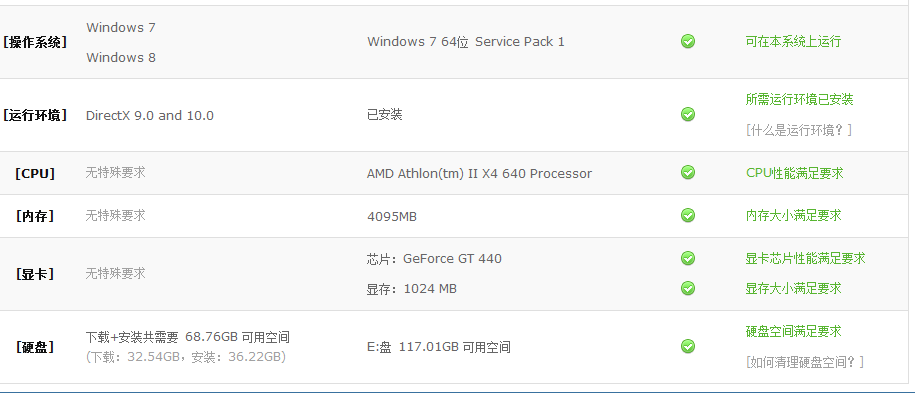
Task: Click 可在本系统上运行 status text
Action: pos(793,41)
